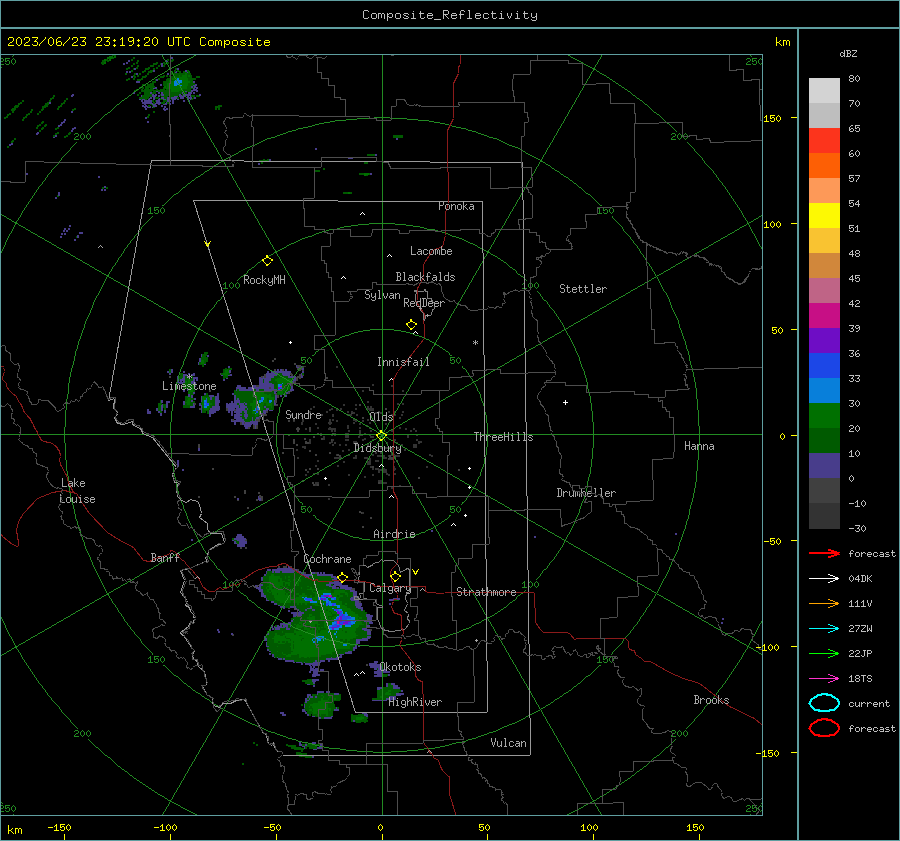Click the RockyMH label
Viewport: 900px width, 841px height.
(264, 280)
